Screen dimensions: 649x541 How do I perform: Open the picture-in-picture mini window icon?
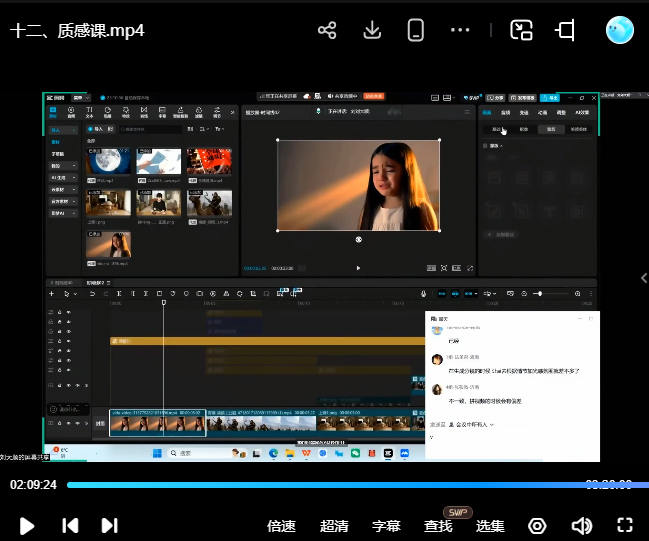coord(521,30)
